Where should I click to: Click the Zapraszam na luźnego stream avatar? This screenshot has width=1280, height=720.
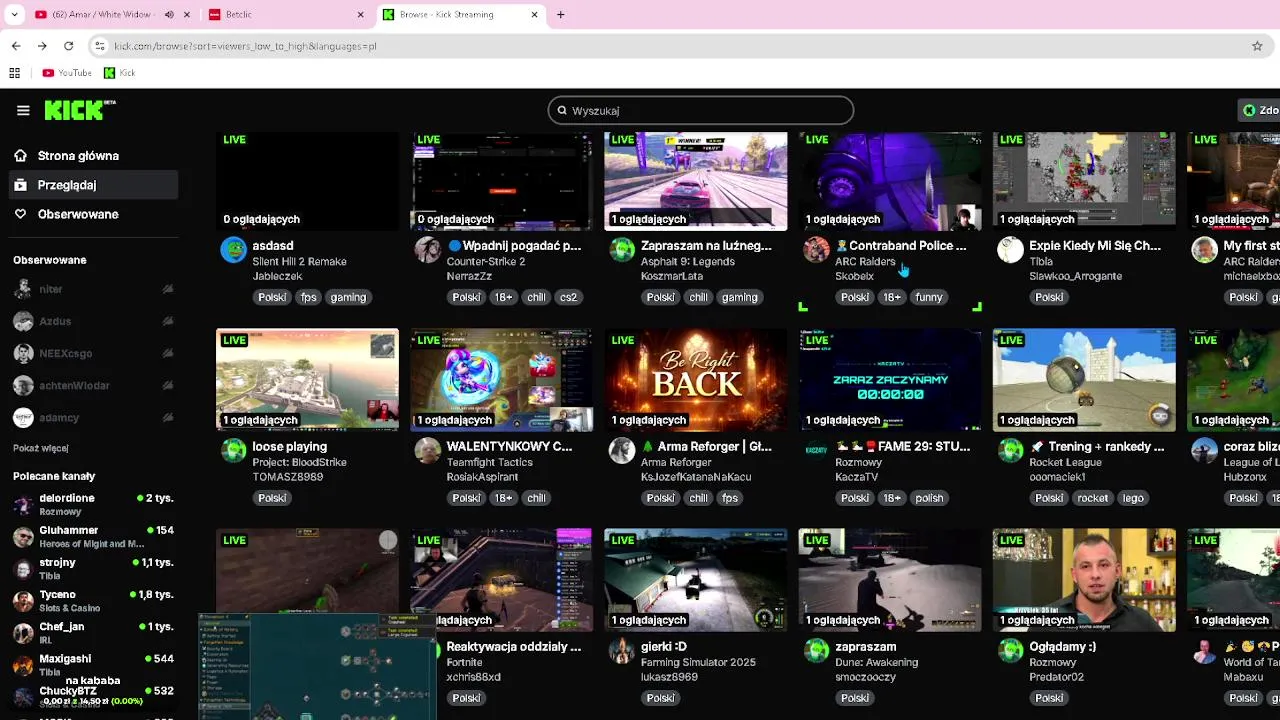pyautogui.click(x=621, y=250)
